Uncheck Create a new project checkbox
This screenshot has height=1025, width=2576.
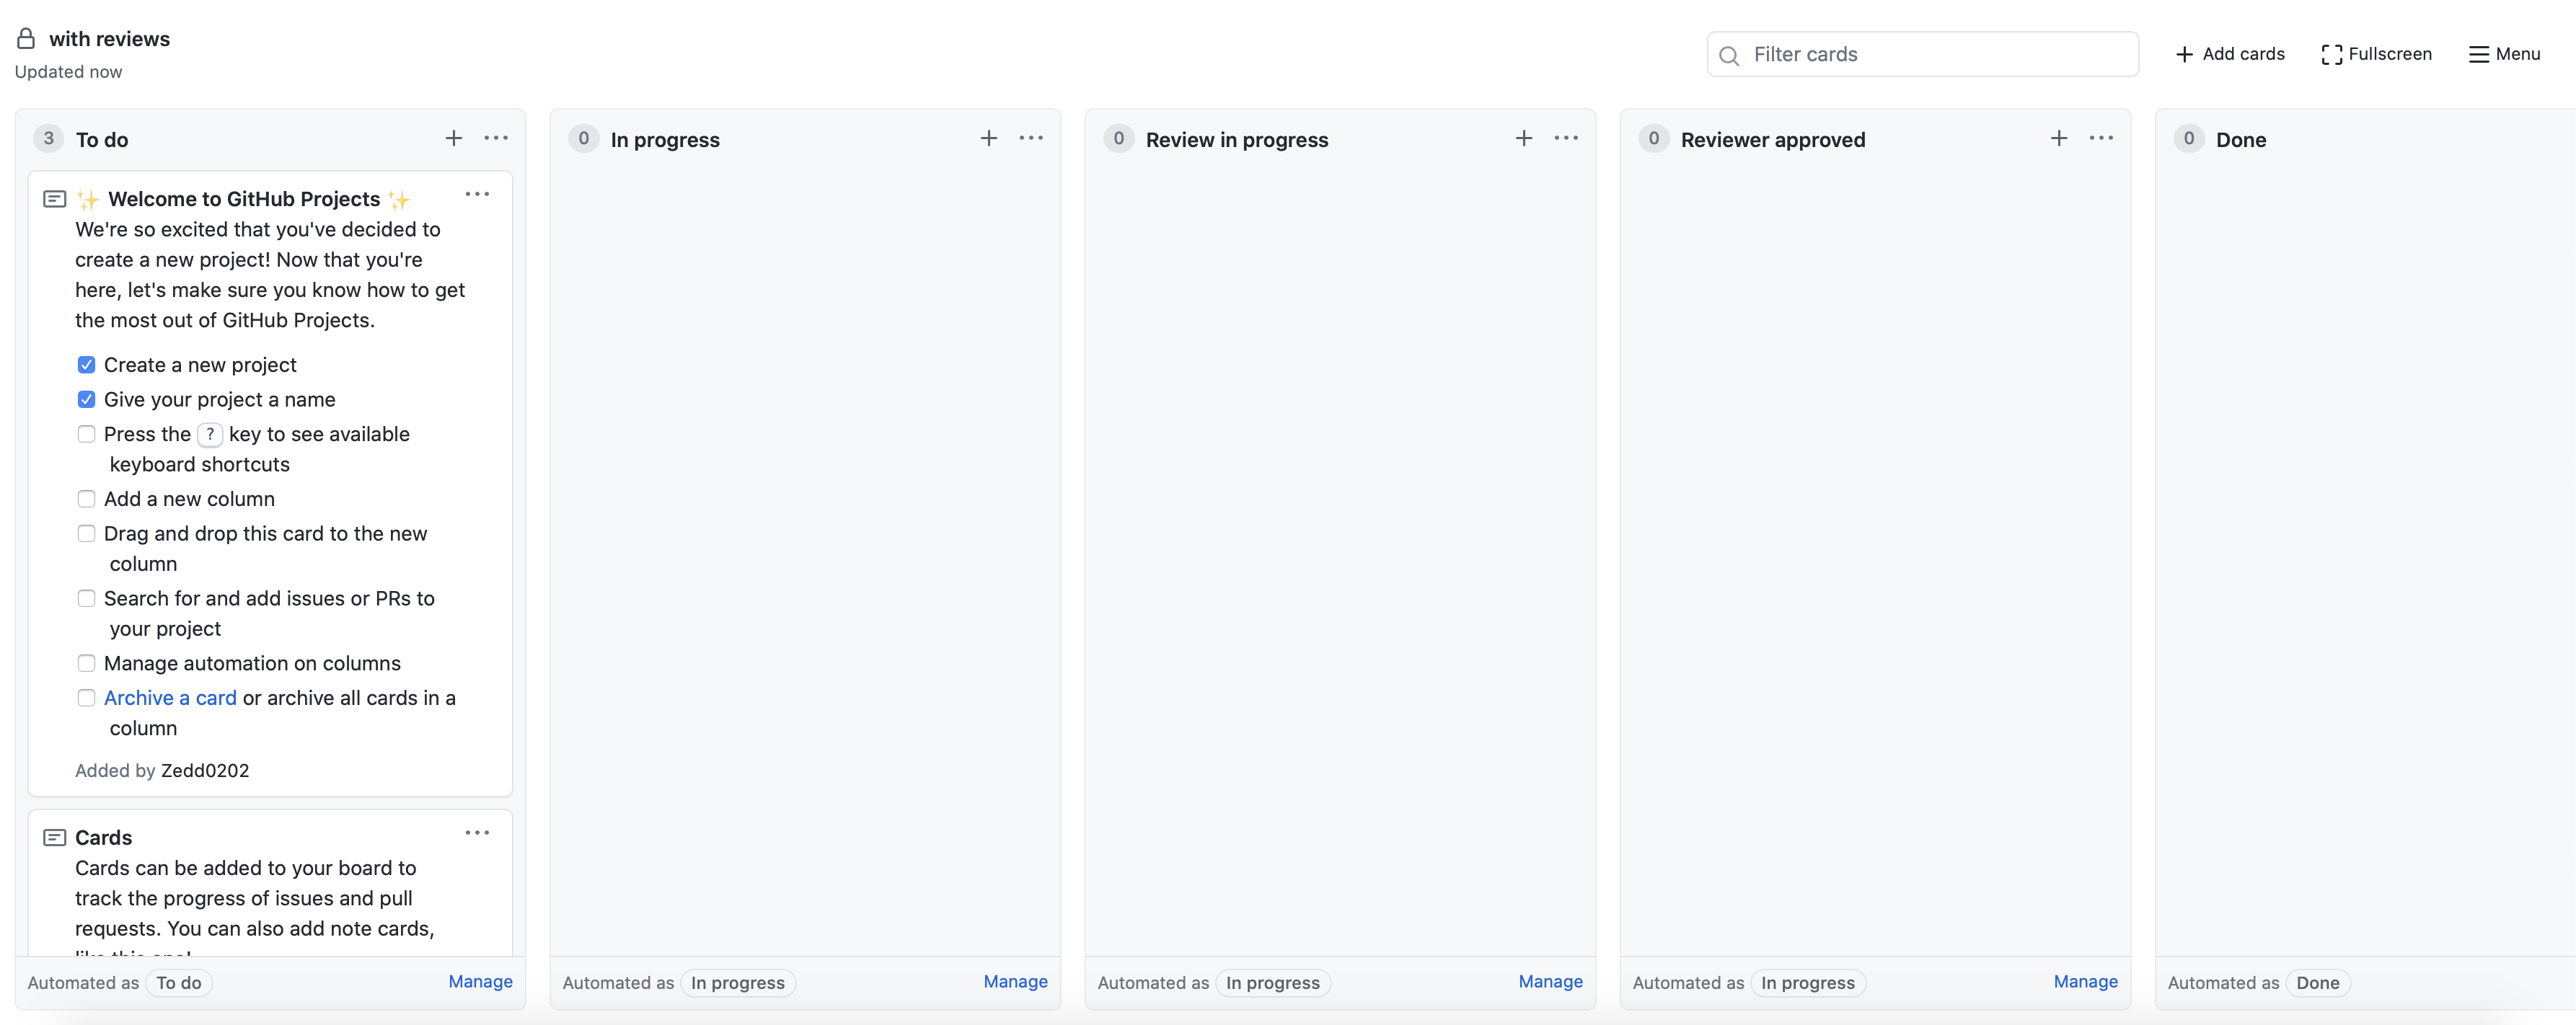pyautogui.click(x=87, y=365)
